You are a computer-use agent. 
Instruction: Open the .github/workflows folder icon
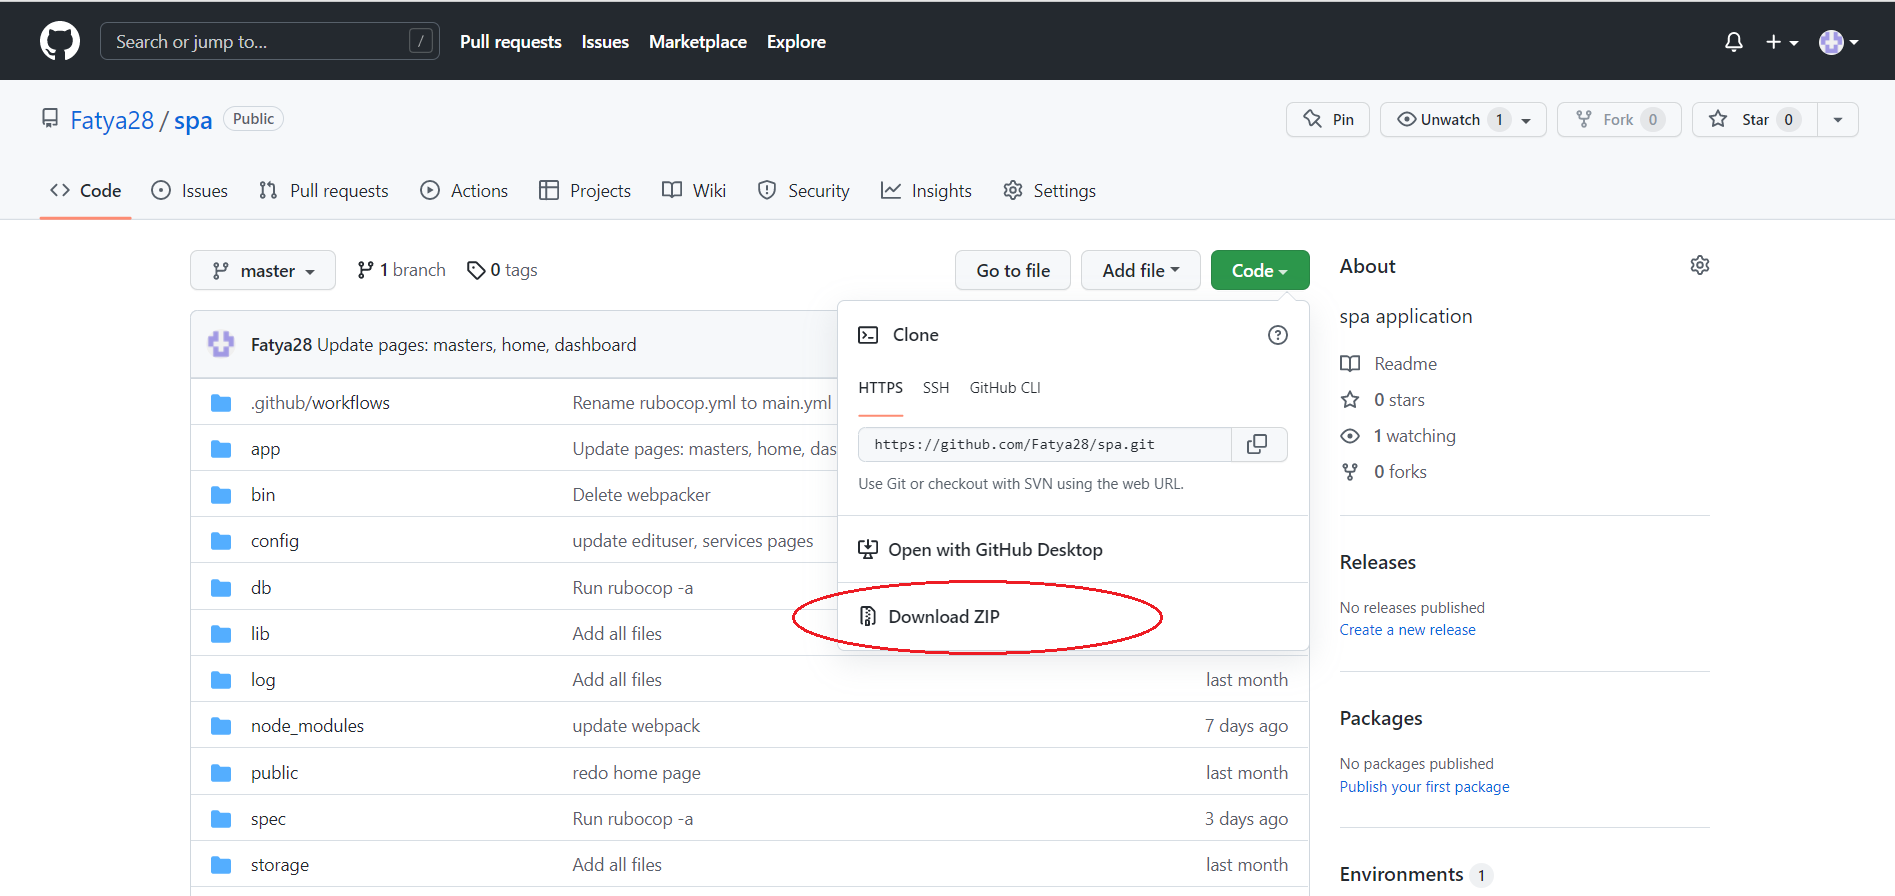point(221,403)
